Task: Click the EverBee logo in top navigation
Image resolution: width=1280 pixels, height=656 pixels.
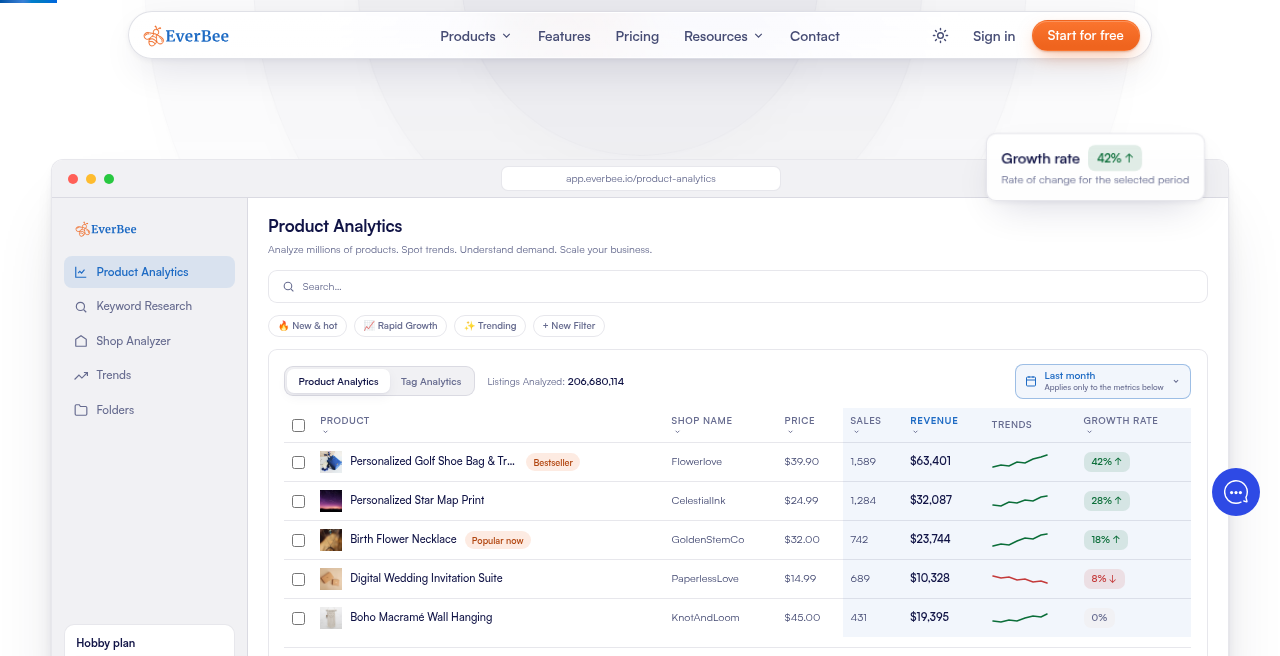Action: click(186, 36)
